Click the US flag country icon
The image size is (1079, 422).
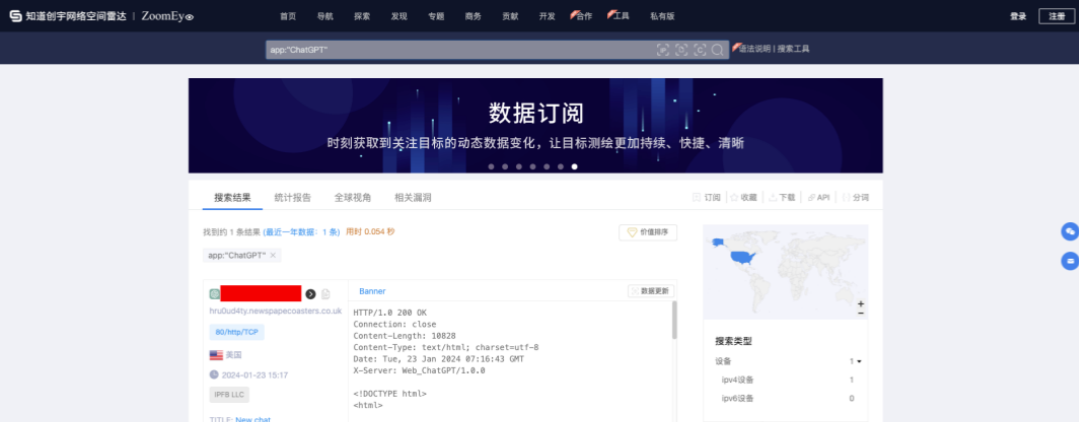click(x=216, y=355)
